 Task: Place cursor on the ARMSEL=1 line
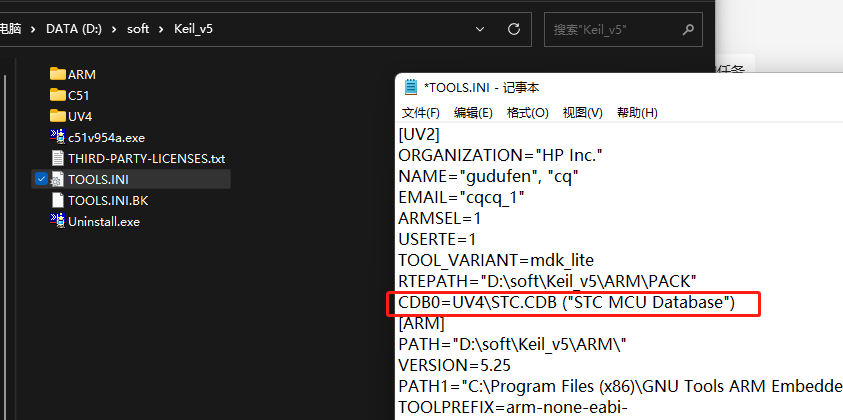point(439,218)
